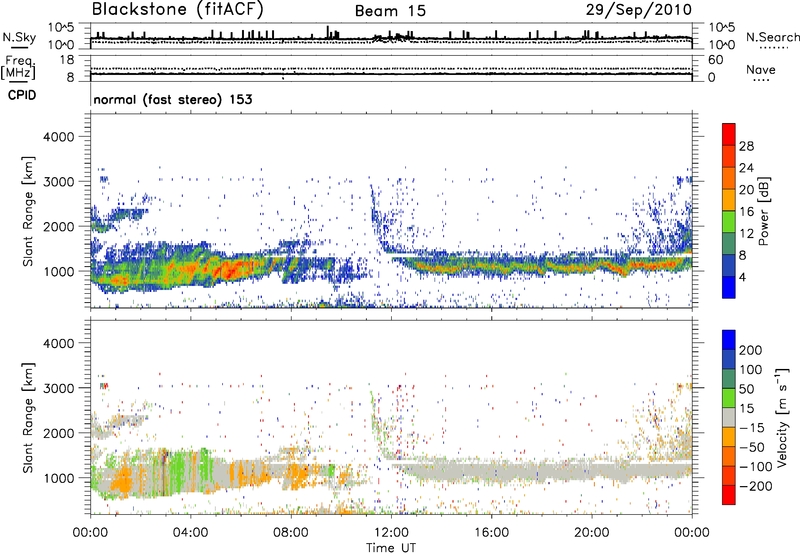Click the '28' Power scale value
Image resolution: width=800 pixels, height=554 pixels.
[746, 146]
